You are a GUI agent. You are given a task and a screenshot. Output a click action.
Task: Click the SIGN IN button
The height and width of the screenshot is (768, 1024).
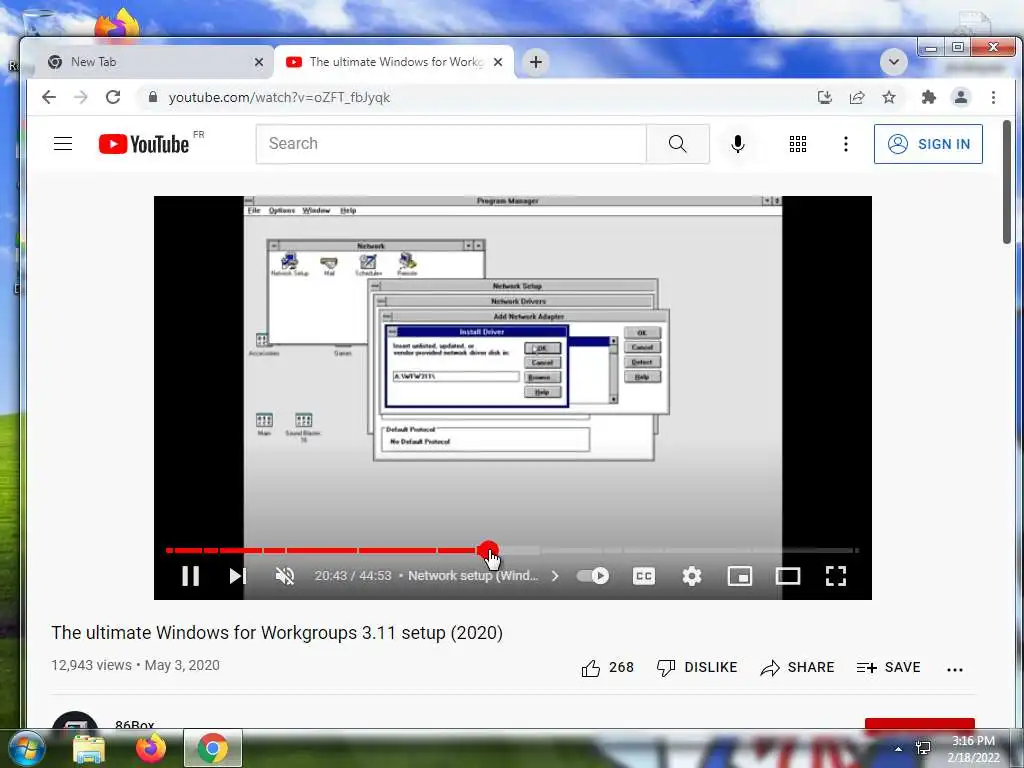(x=928, y=144)
